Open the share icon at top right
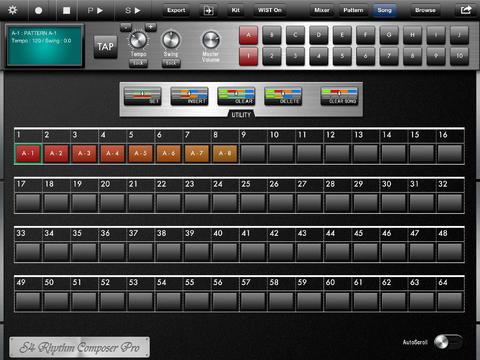 tap(466, 10)
